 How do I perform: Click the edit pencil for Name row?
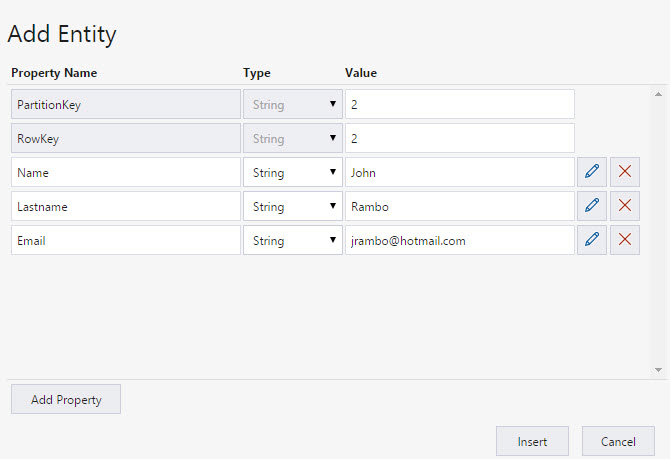(591, 172)
